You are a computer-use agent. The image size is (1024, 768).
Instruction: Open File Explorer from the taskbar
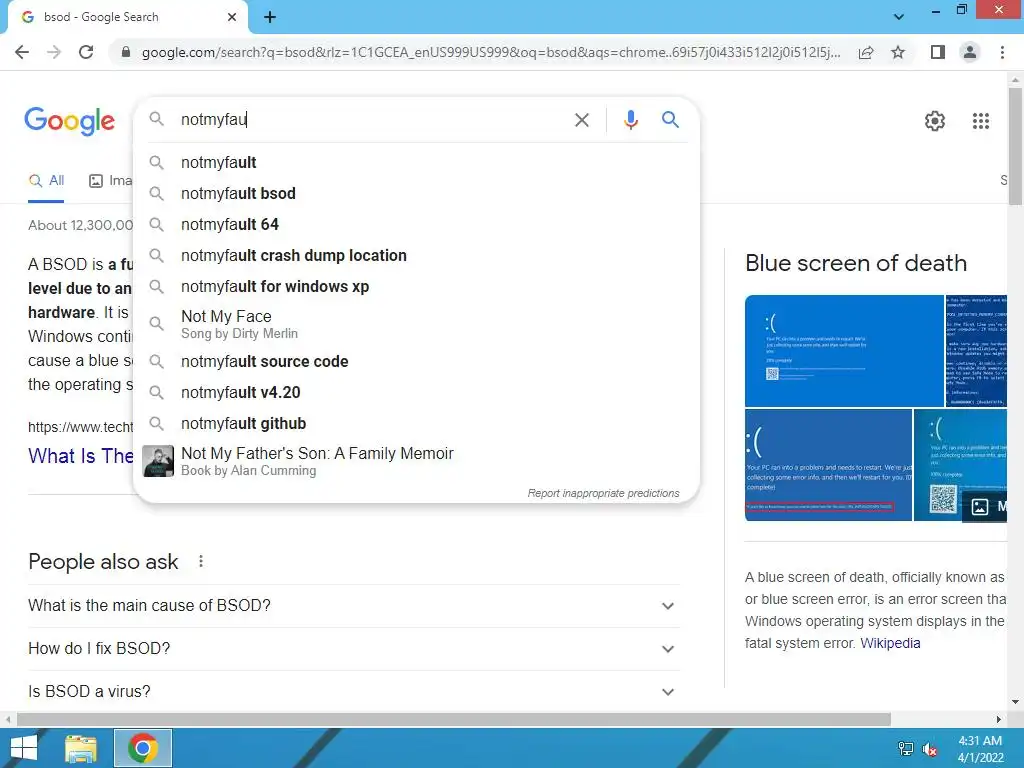tap(81, 748)
